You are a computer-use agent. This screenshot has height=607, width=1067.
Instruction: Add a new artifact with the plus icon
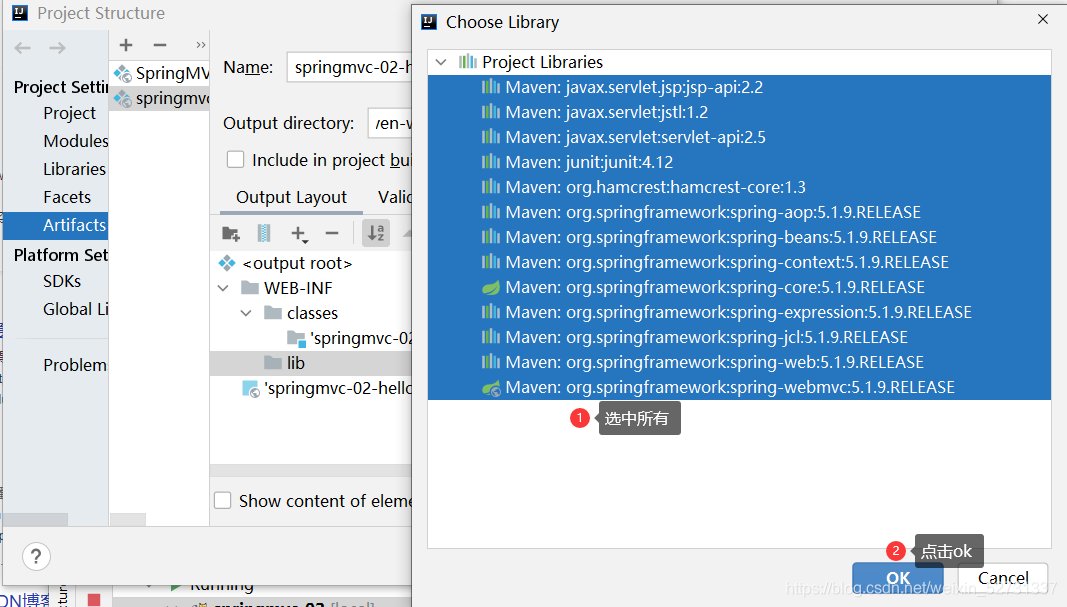(x=126, y=45)
